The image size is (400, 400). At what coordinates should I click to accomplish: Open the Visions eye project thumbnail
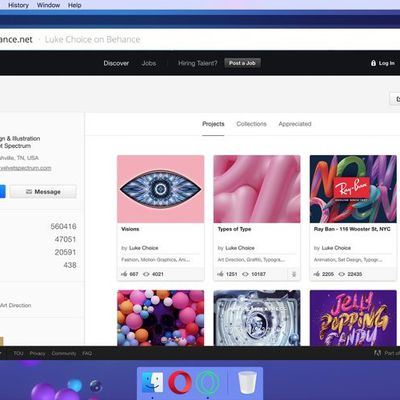coord(161,189)
